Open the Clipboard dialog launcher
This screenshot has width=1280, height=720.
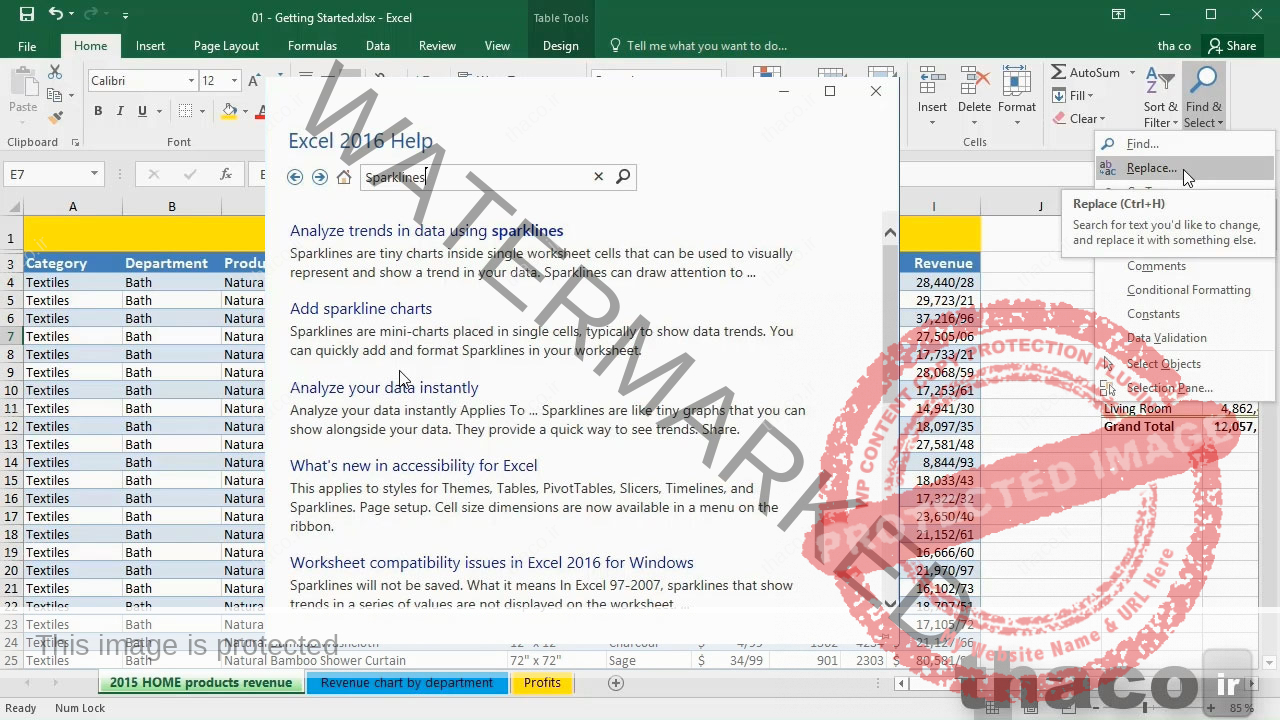75,143
